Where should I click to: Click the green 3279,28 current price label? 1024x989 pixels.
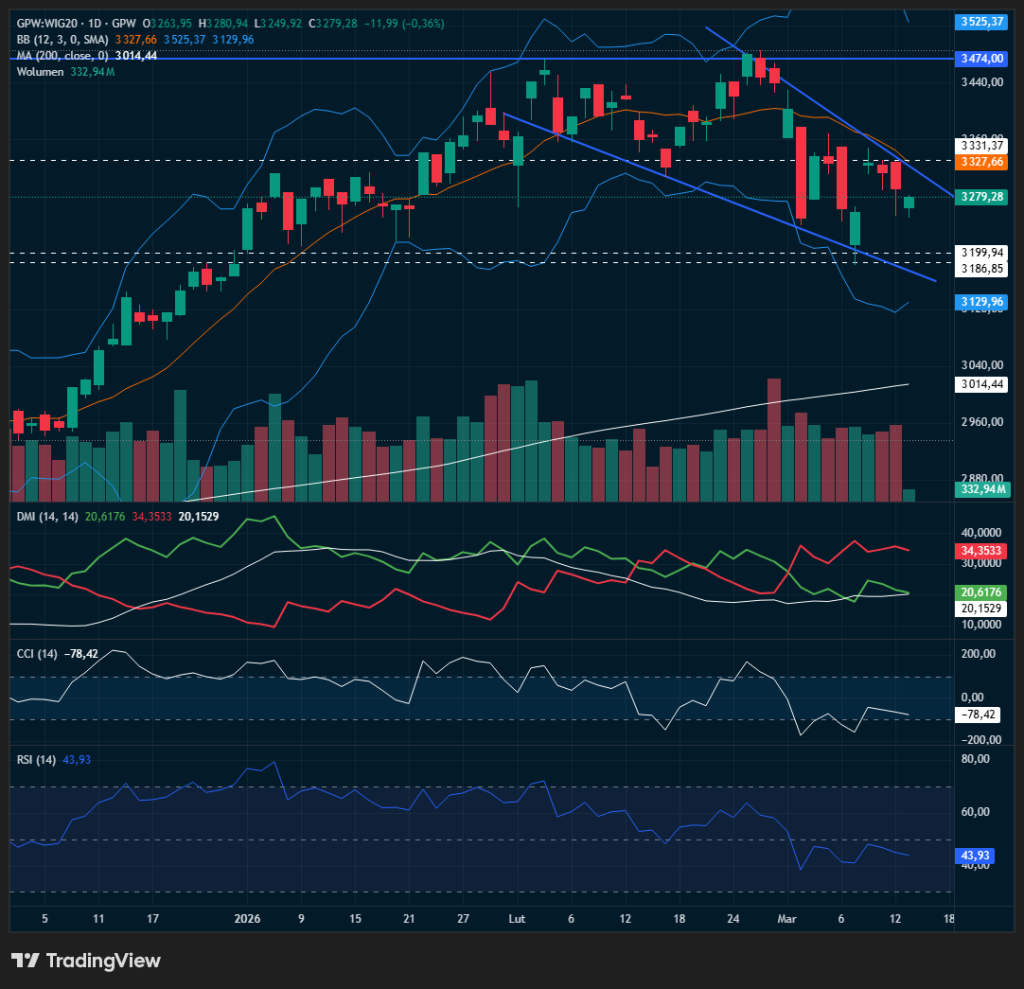[x=980, y=197]
